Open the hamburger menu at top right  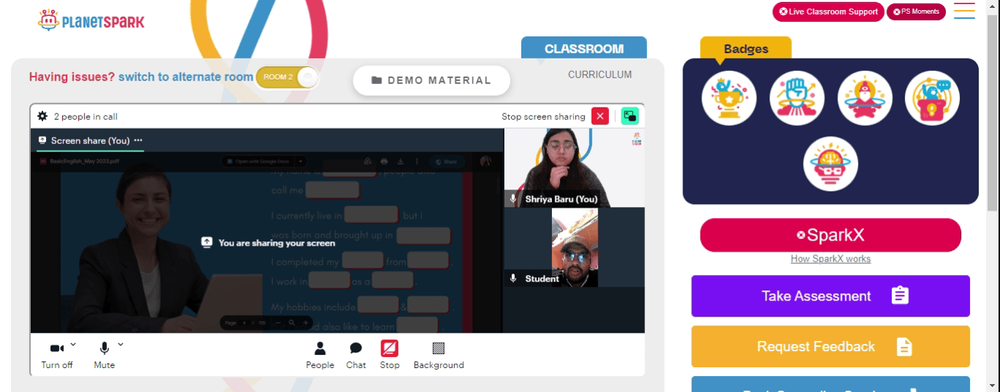[964, 11]
